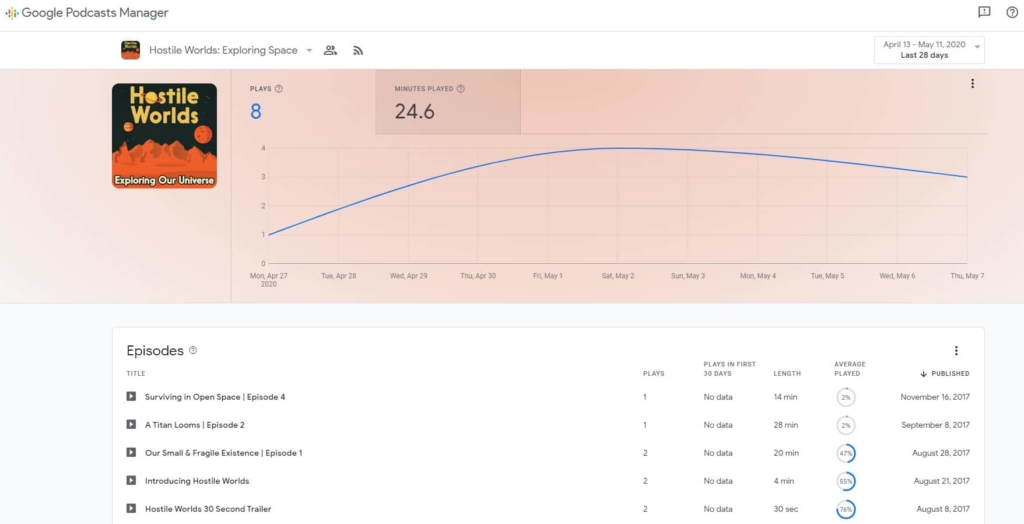Click the 76% average played progress circle

[x=846, y=510]
